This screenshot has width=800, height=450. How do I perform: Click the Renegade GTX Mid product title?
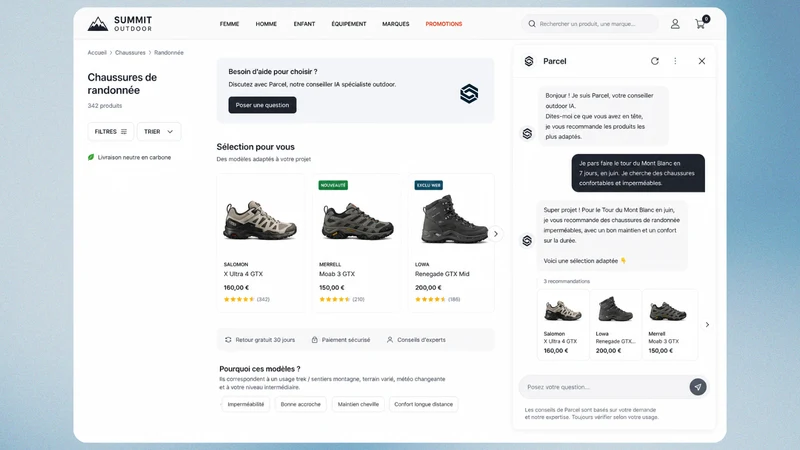[x=442, y=274]
